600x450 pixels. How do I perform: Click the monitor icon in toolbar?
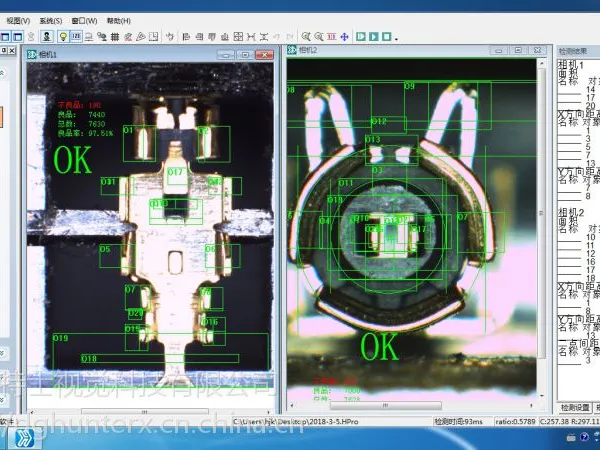point(89,37)
